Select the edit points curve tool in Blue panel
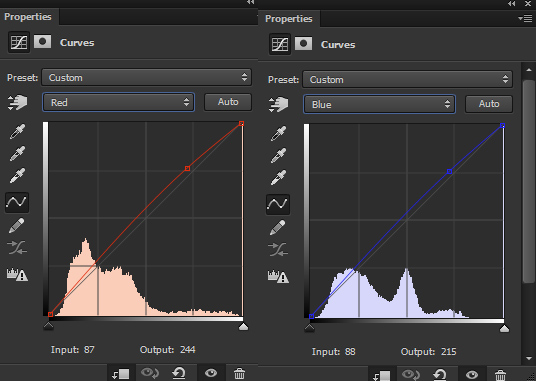 click(278, 204)
